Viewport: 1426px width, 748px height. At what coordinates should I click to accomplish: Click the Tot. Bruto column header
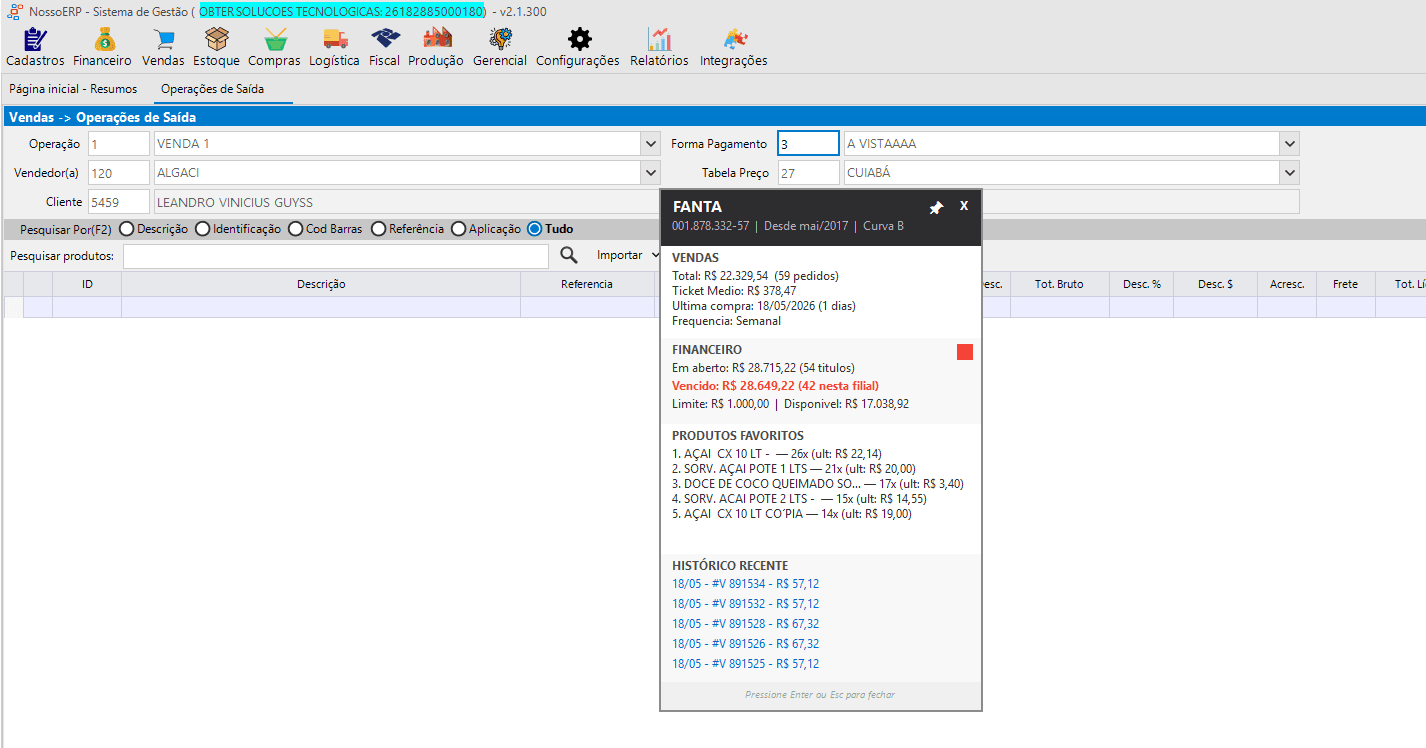1059,284
